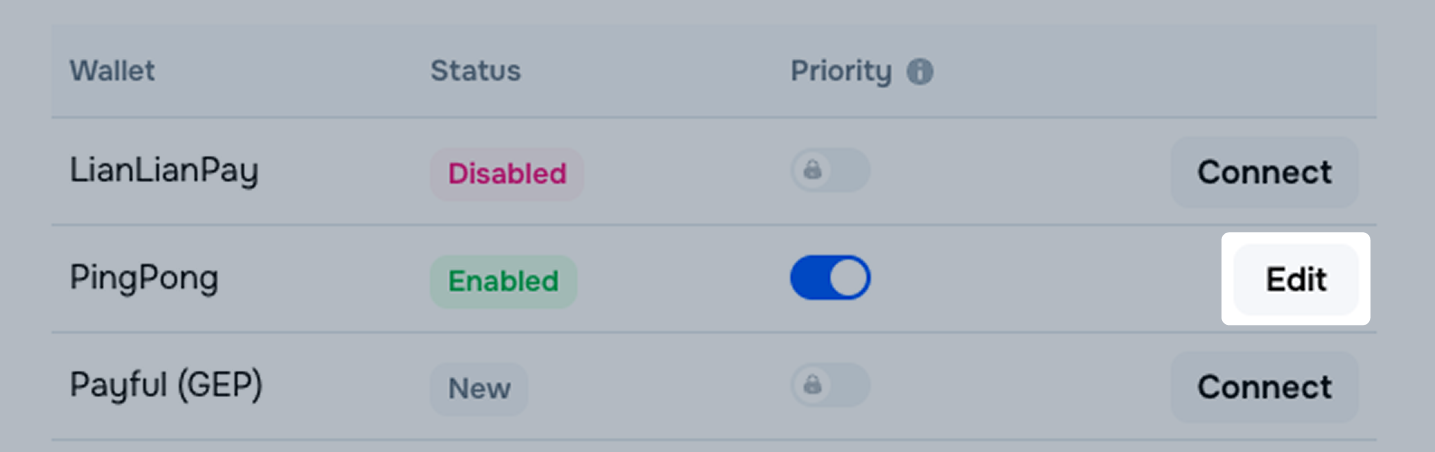Click the Disabled status badge
The width and height of the screenshot is (1435, 452).
point(507,174)
